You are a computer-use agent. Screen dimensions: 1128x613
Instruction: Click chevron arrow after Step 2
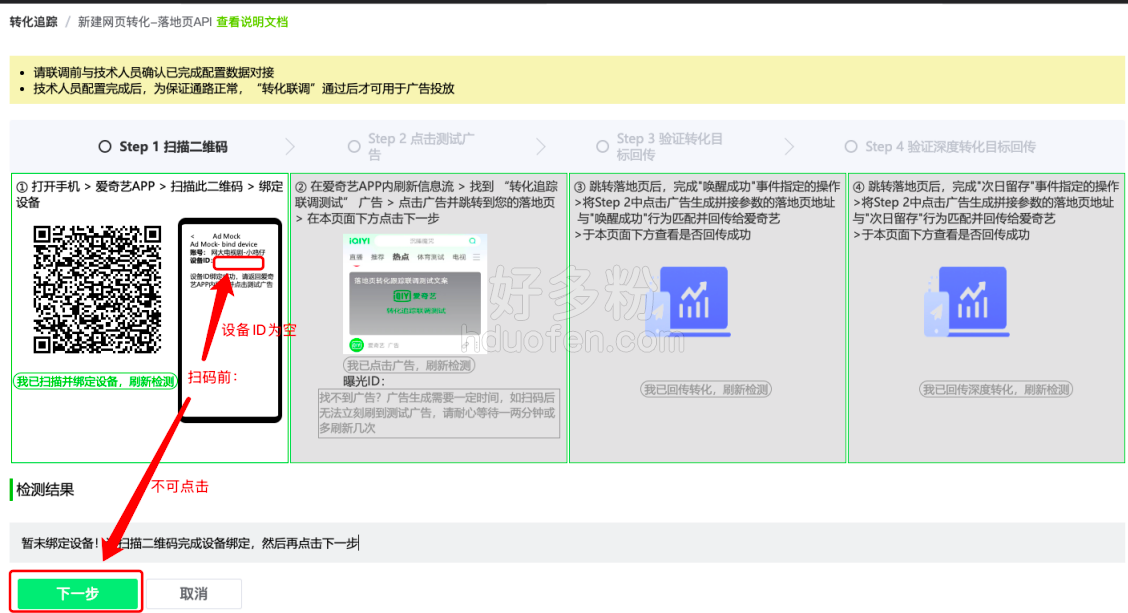pyautogui.click(x=541, y=147)
